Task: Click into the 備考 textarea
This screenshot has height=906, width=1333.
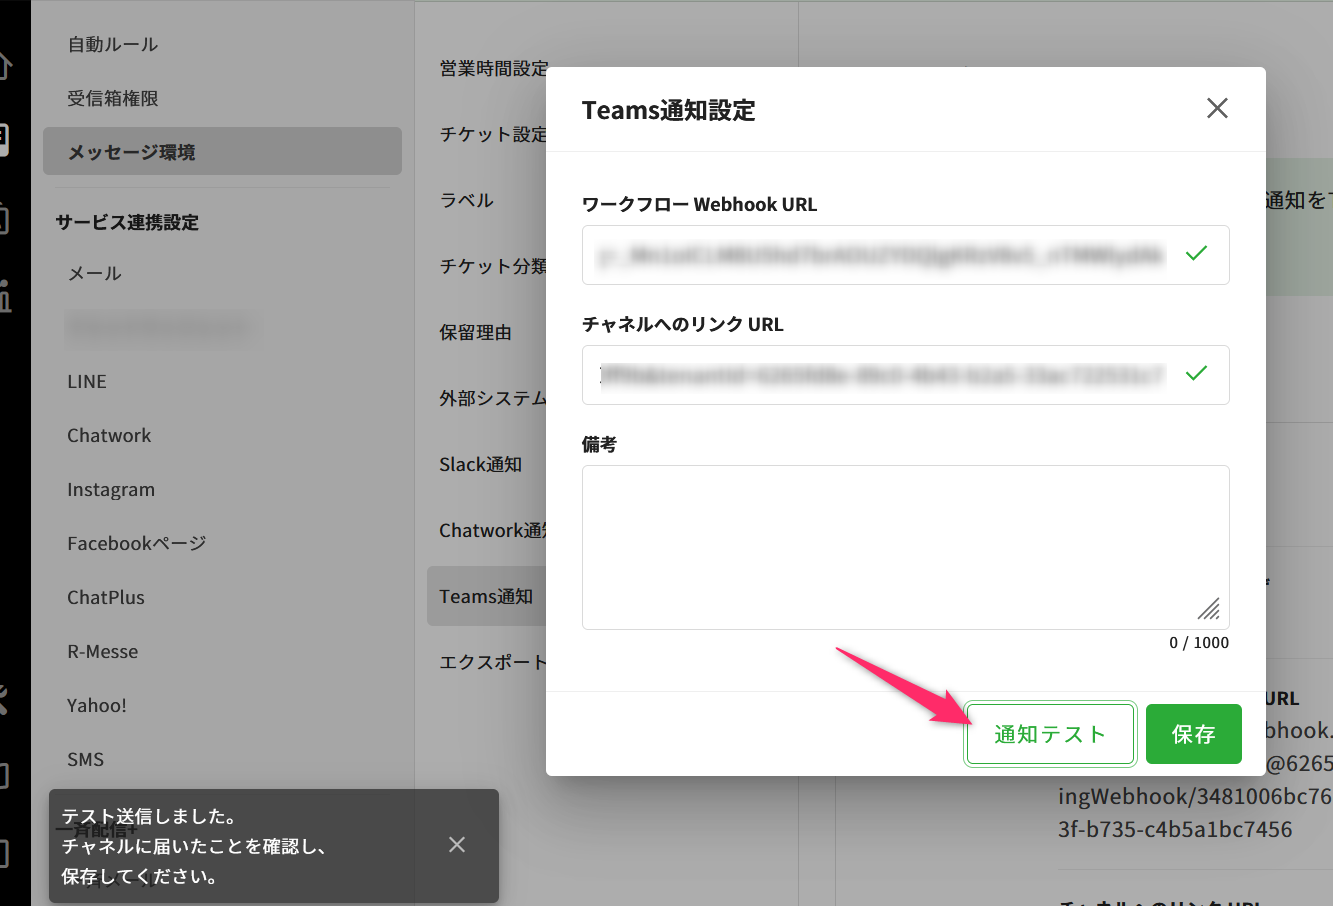Action: point(906,547)
